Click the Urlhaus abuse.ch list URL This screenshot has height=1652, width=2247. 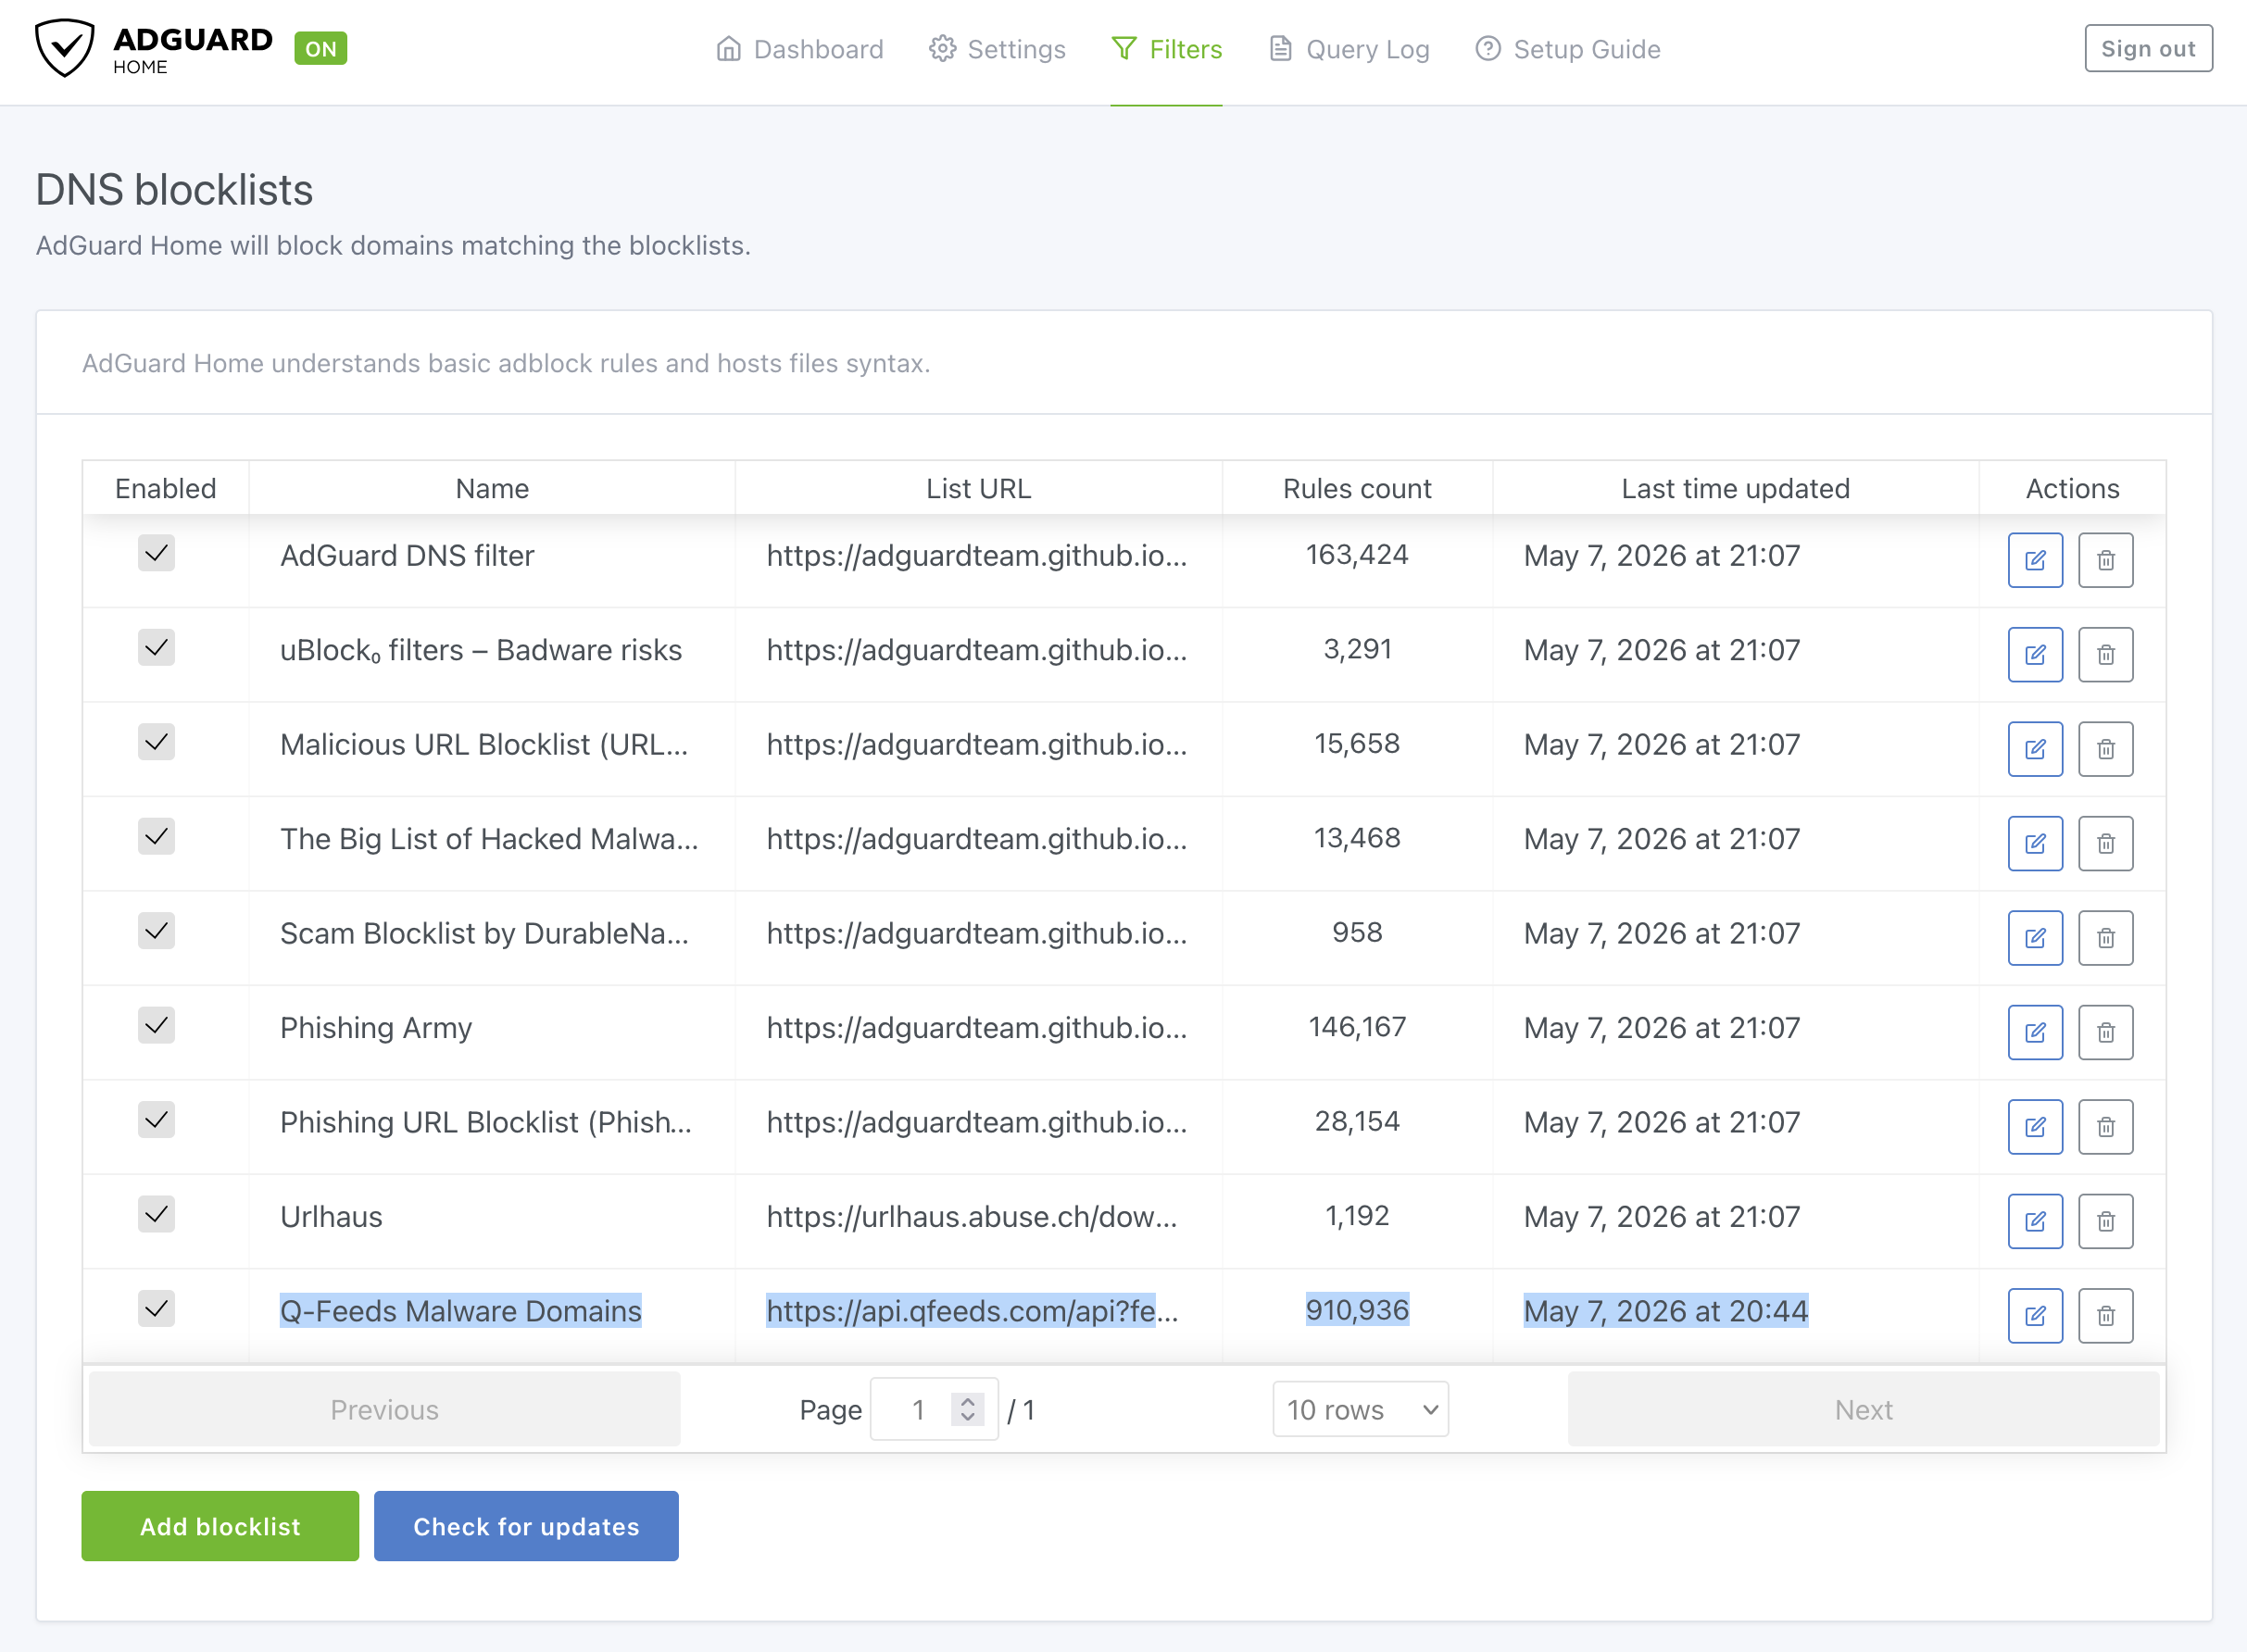pos(972,1217)
